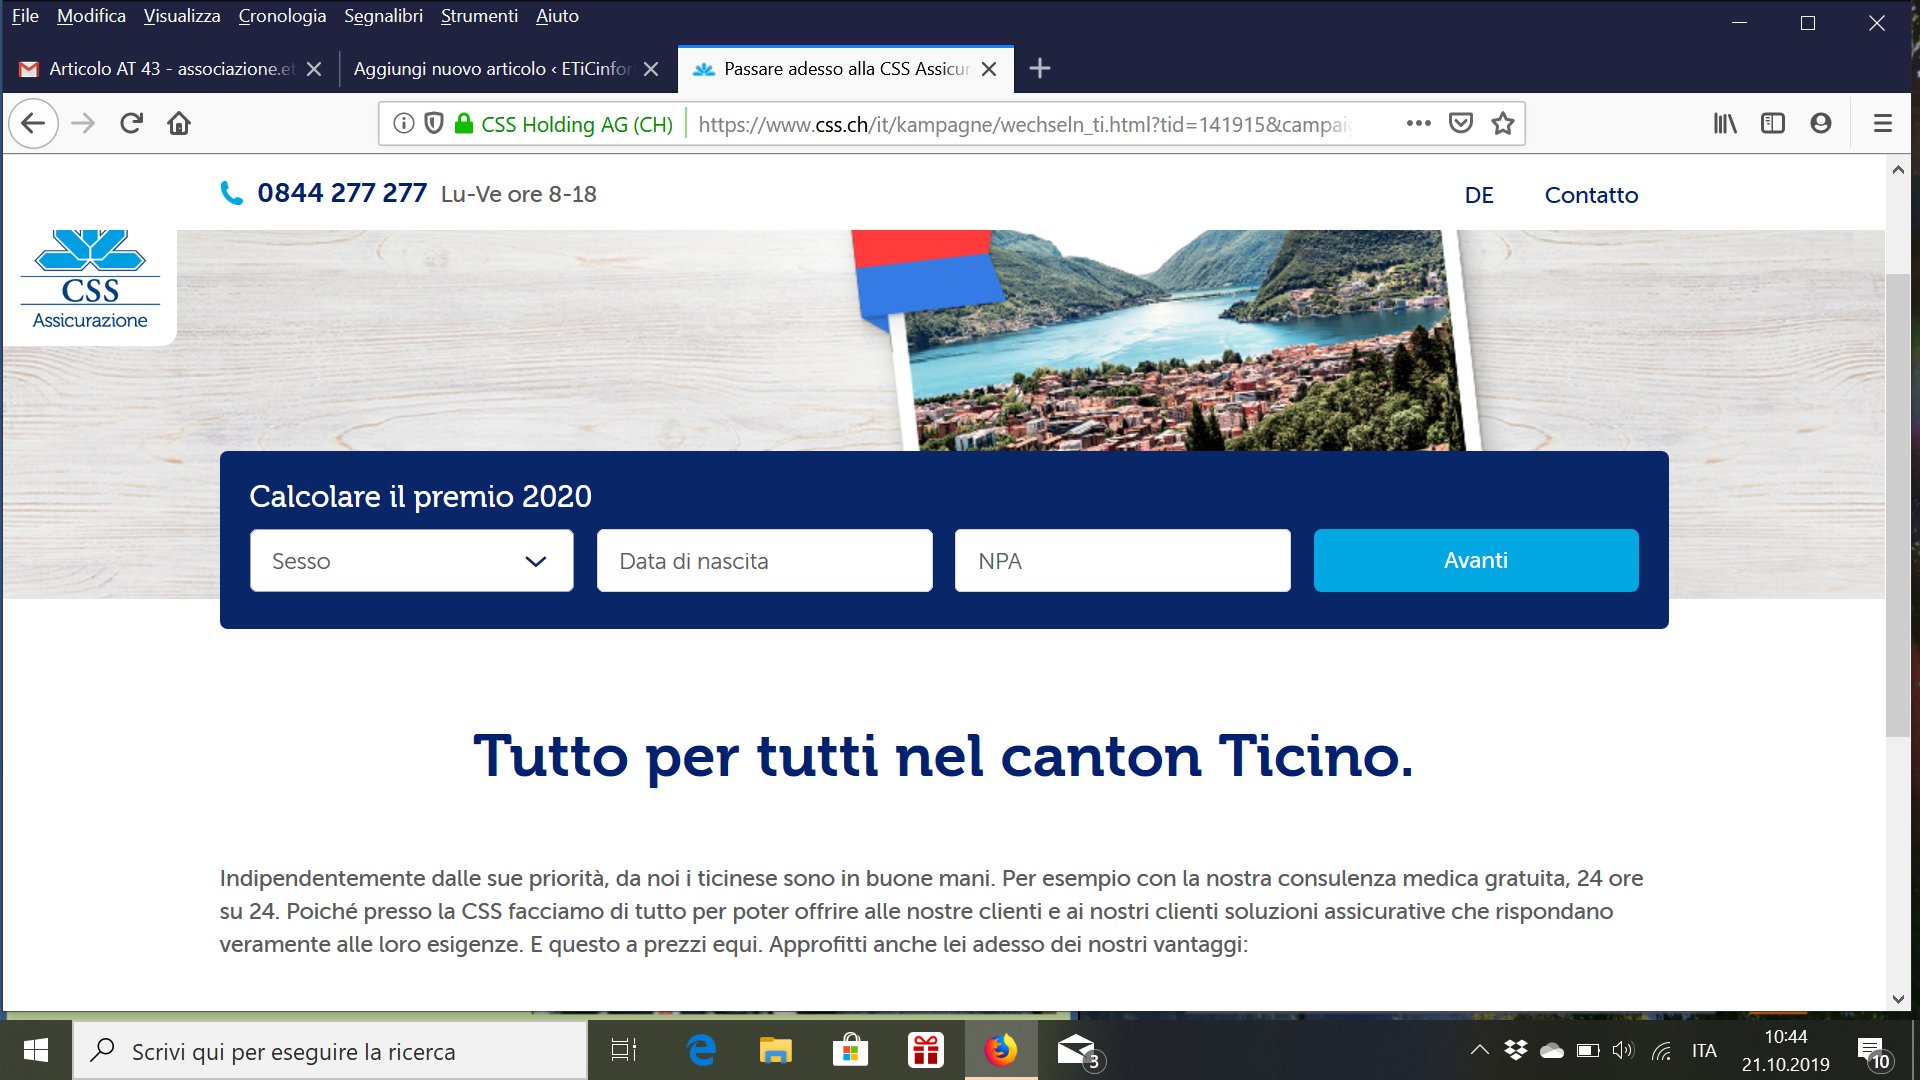This screenshot has width=1920, height=1080.
Task: Go back to the previous page
Action: point(34,124)
